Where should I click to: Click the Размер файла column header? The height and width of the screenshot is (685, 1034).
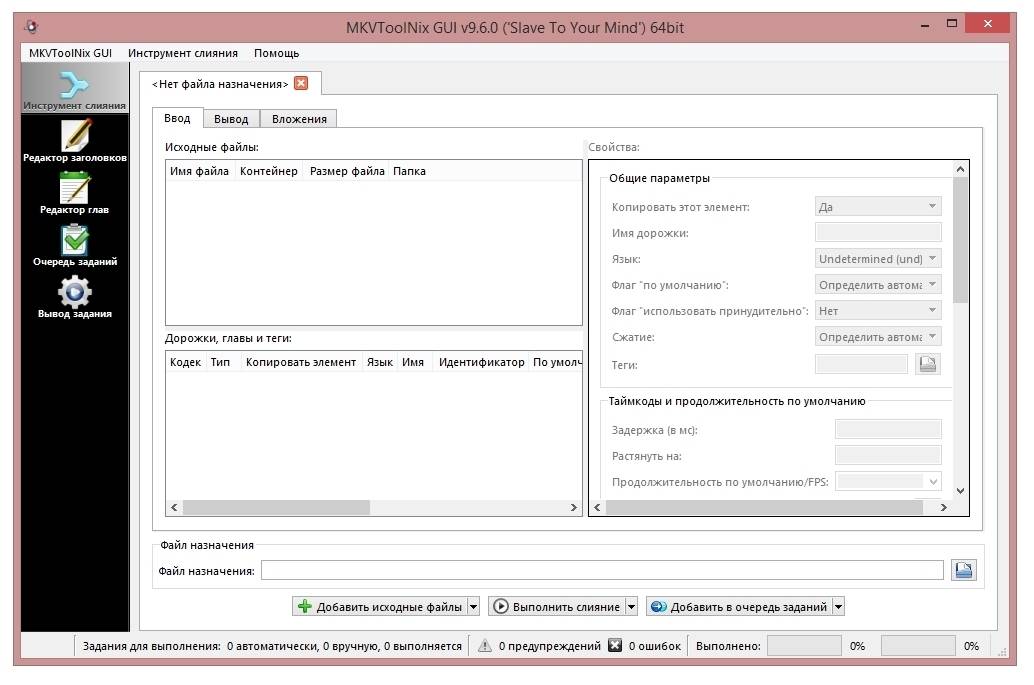tap(347, 171)
